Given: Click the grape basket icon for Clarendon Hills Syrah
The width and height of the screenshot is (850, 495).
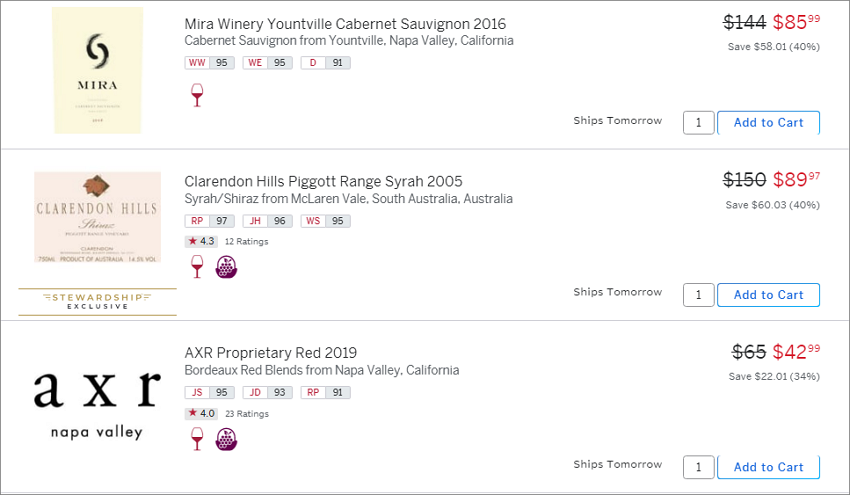Looking at the screenshot, I should coord(226,267).
